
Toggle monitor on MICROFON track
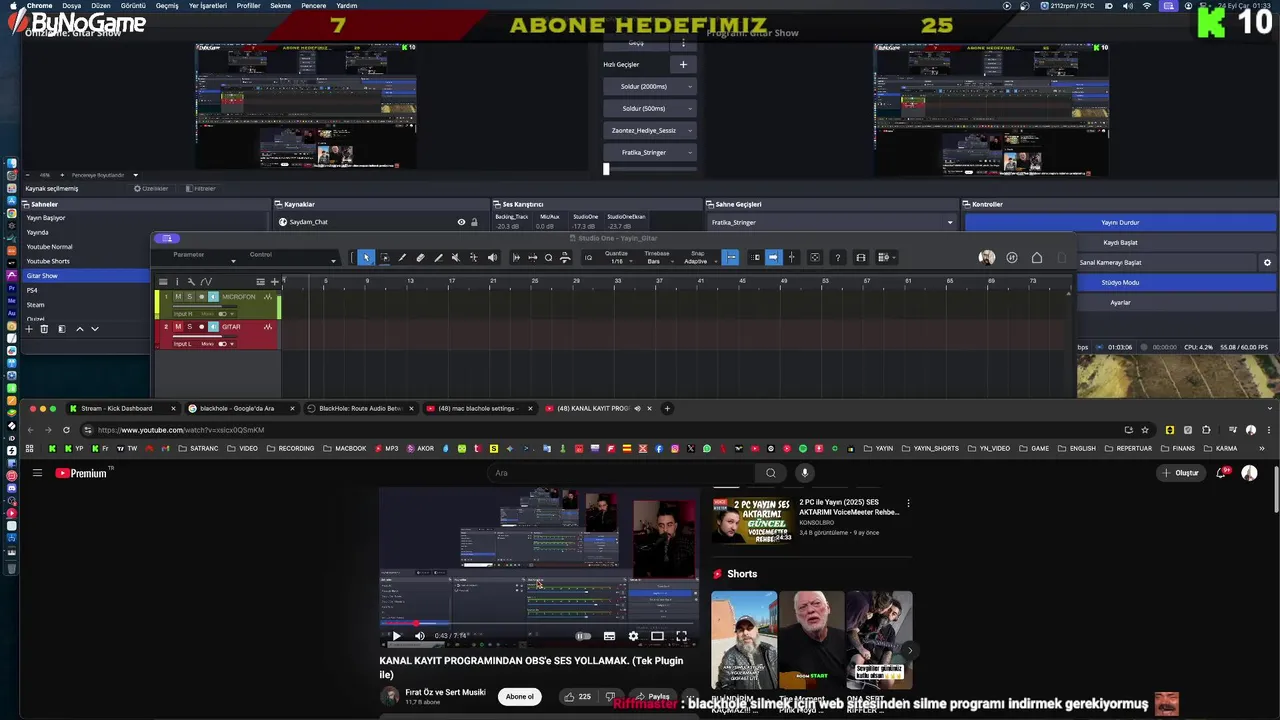pos(213,297)
